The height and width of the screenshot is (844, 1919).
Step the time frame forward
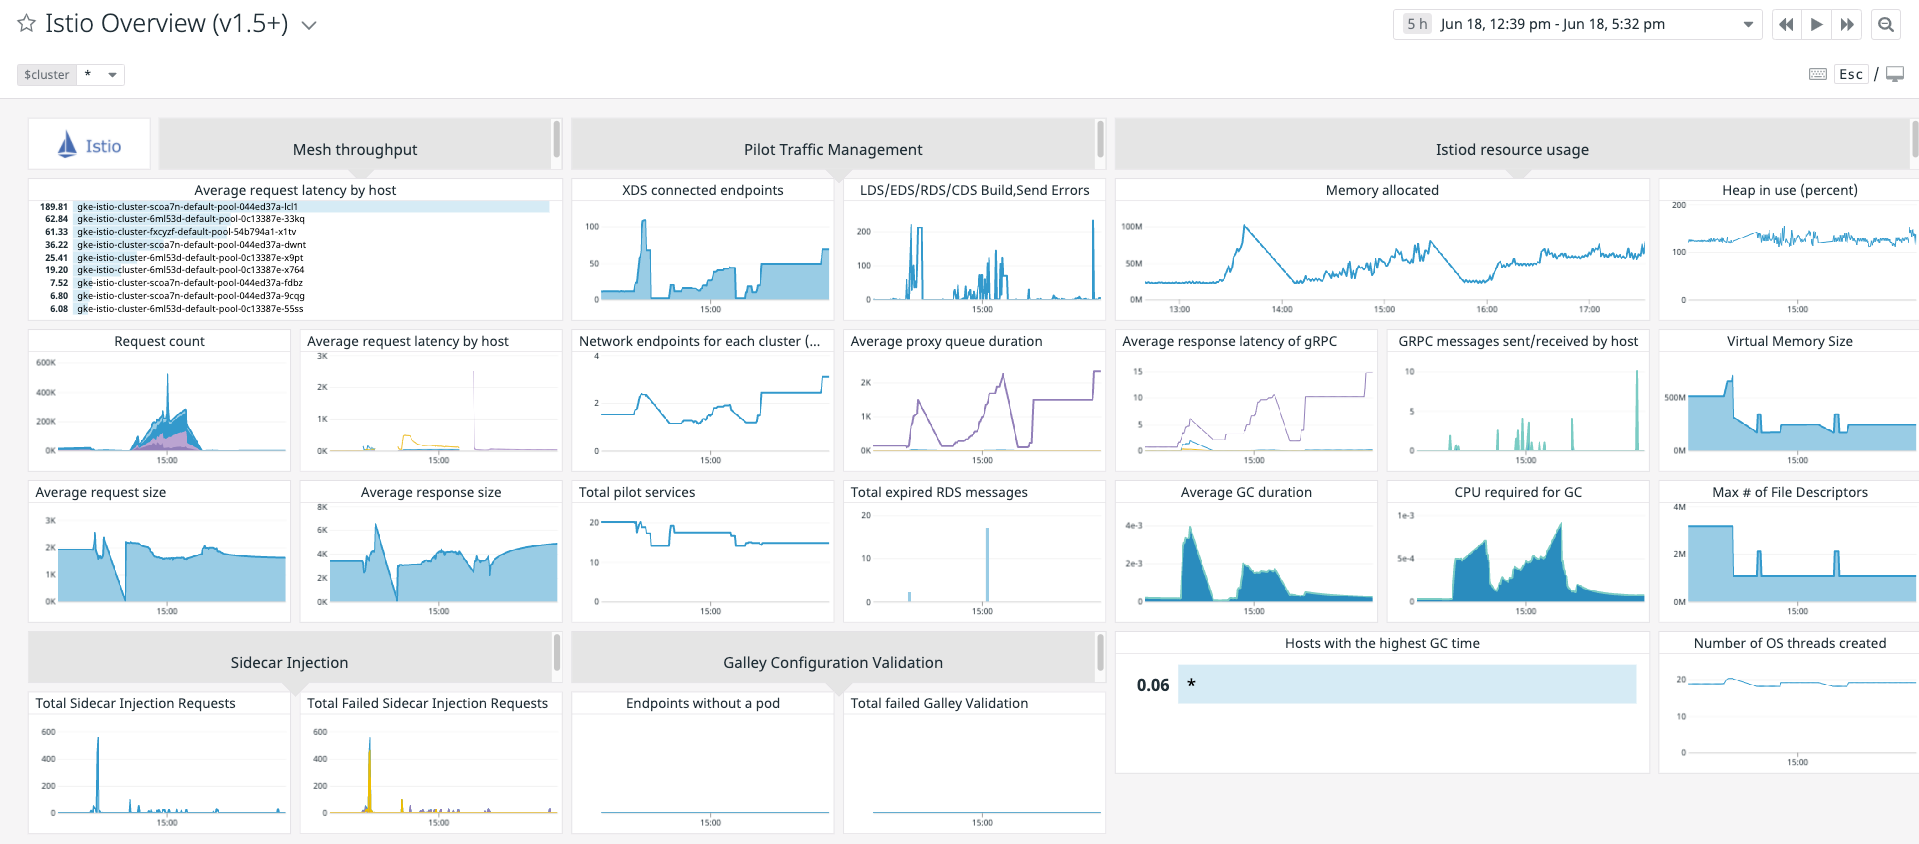(1847, 25)
